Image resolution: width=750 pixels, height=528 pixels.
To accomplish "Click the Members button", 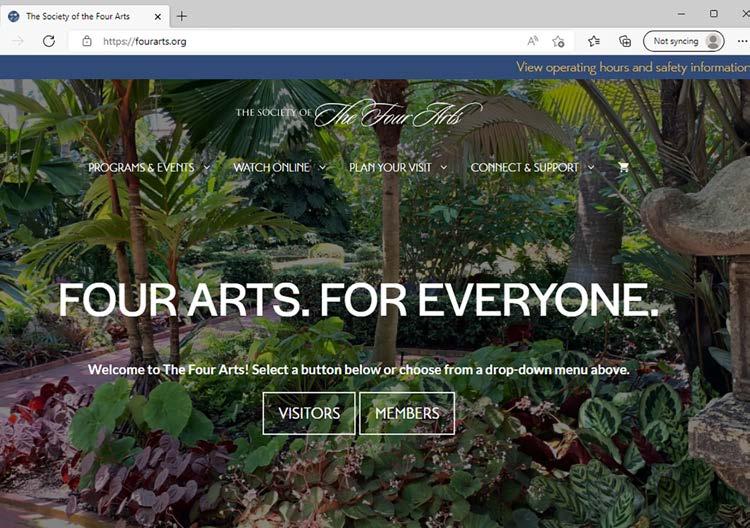I will 407,413.
